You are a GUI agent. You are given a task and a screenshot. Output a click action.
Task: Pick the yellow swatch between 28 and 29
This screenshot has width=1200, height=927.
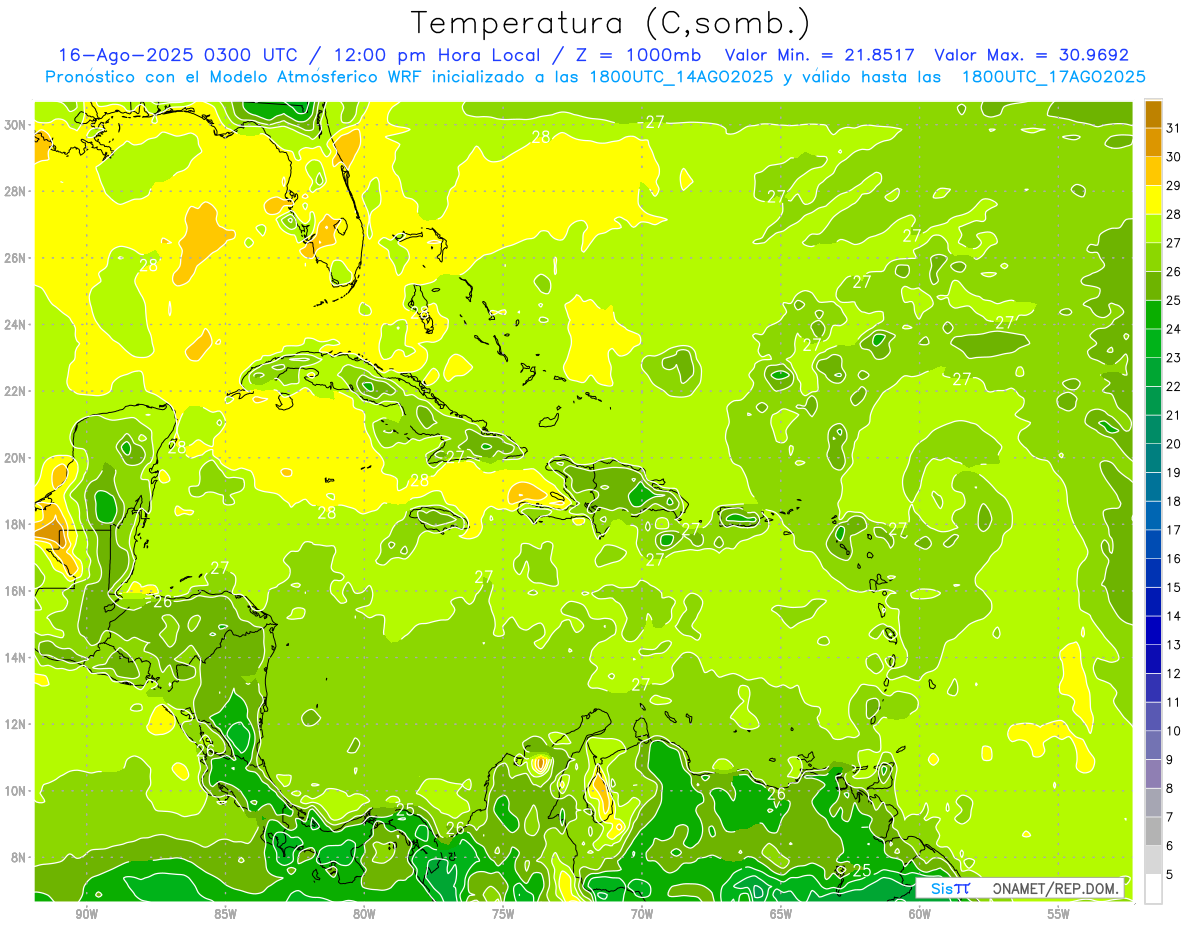(x=1153, y=200)
